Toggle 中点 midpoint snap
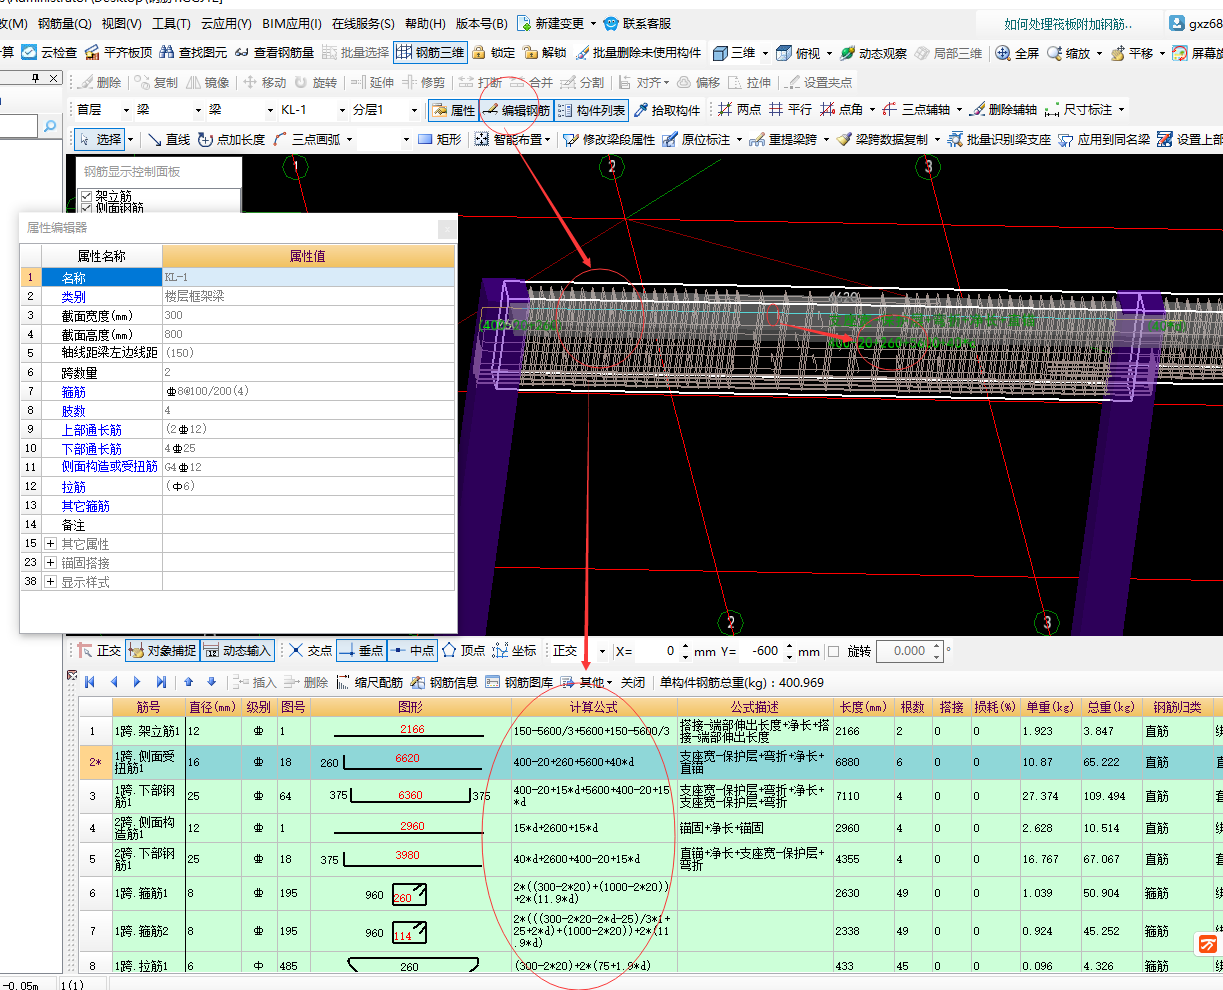 411,650
